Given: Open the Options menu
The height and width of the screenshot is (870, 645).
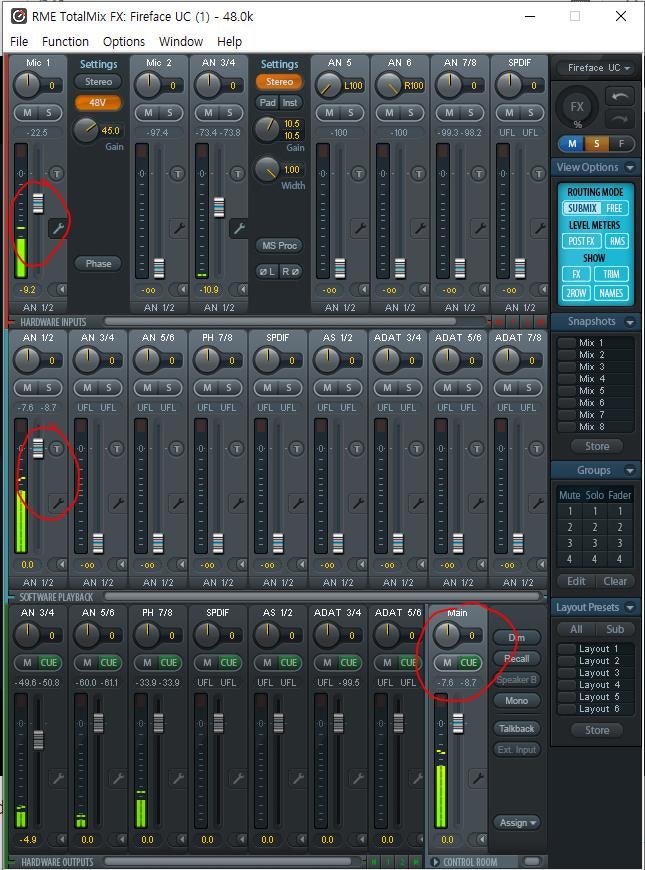Looking at the screenshot, I should click(x=124, y=42).
